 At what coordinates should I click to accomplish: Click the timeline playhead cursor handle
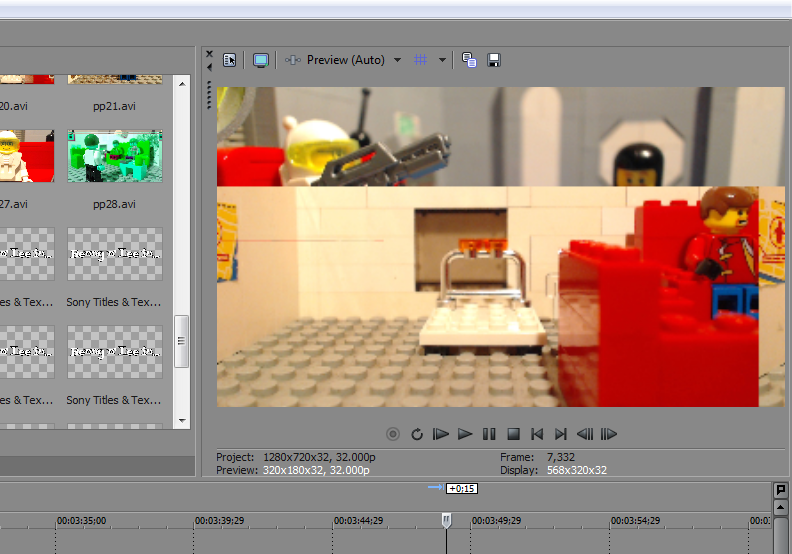[x=447, y=520]
